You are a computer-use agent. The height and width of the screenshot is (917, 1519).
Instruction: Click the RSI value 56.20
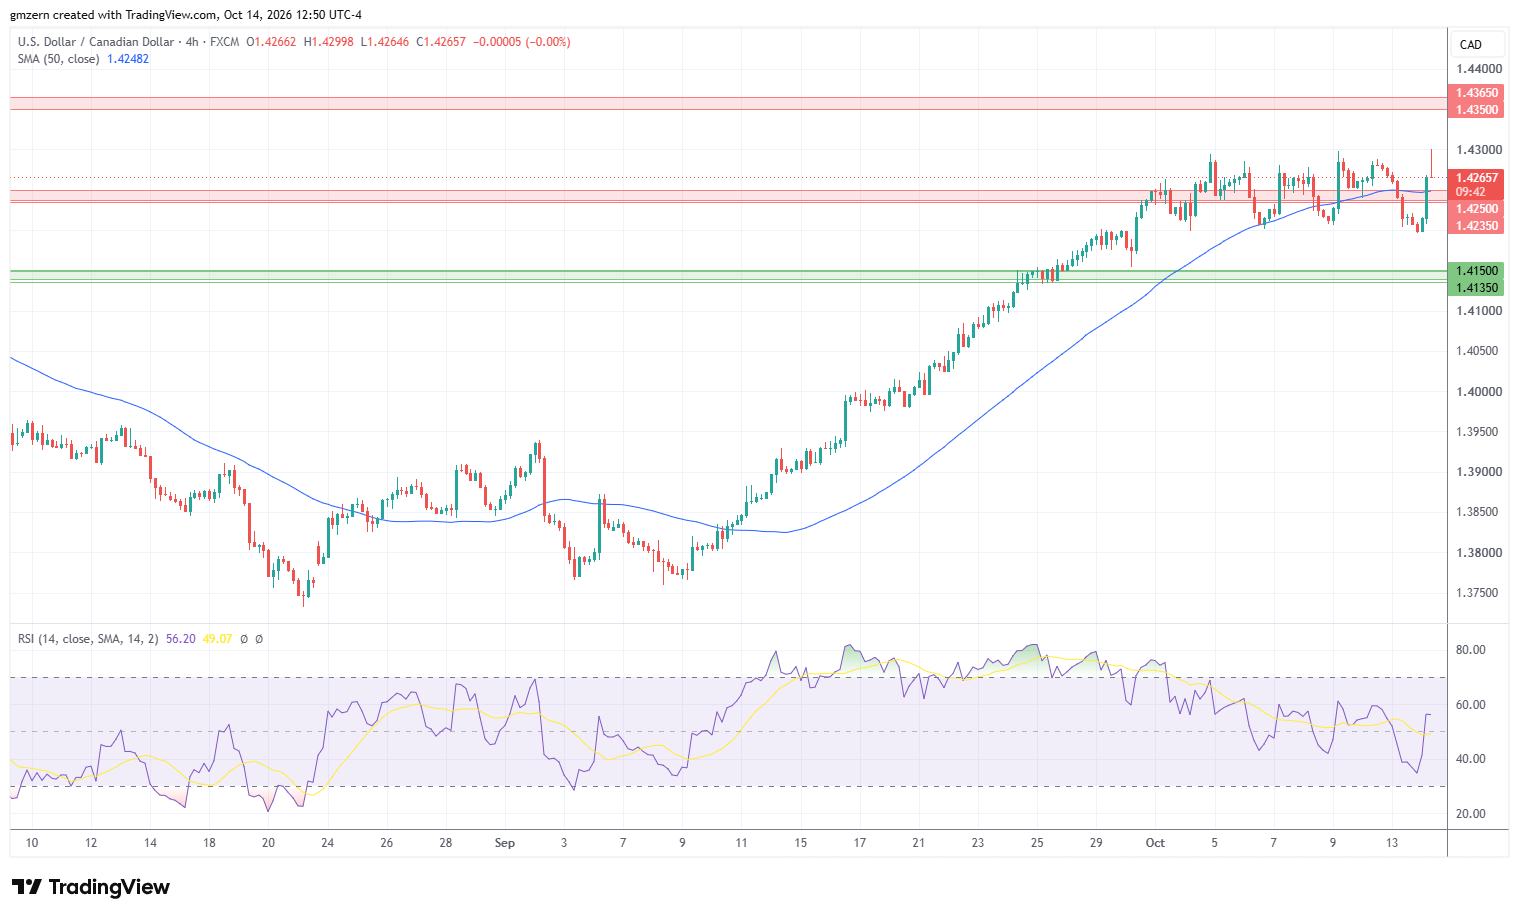pyautogui.click(x=180, y=638)
